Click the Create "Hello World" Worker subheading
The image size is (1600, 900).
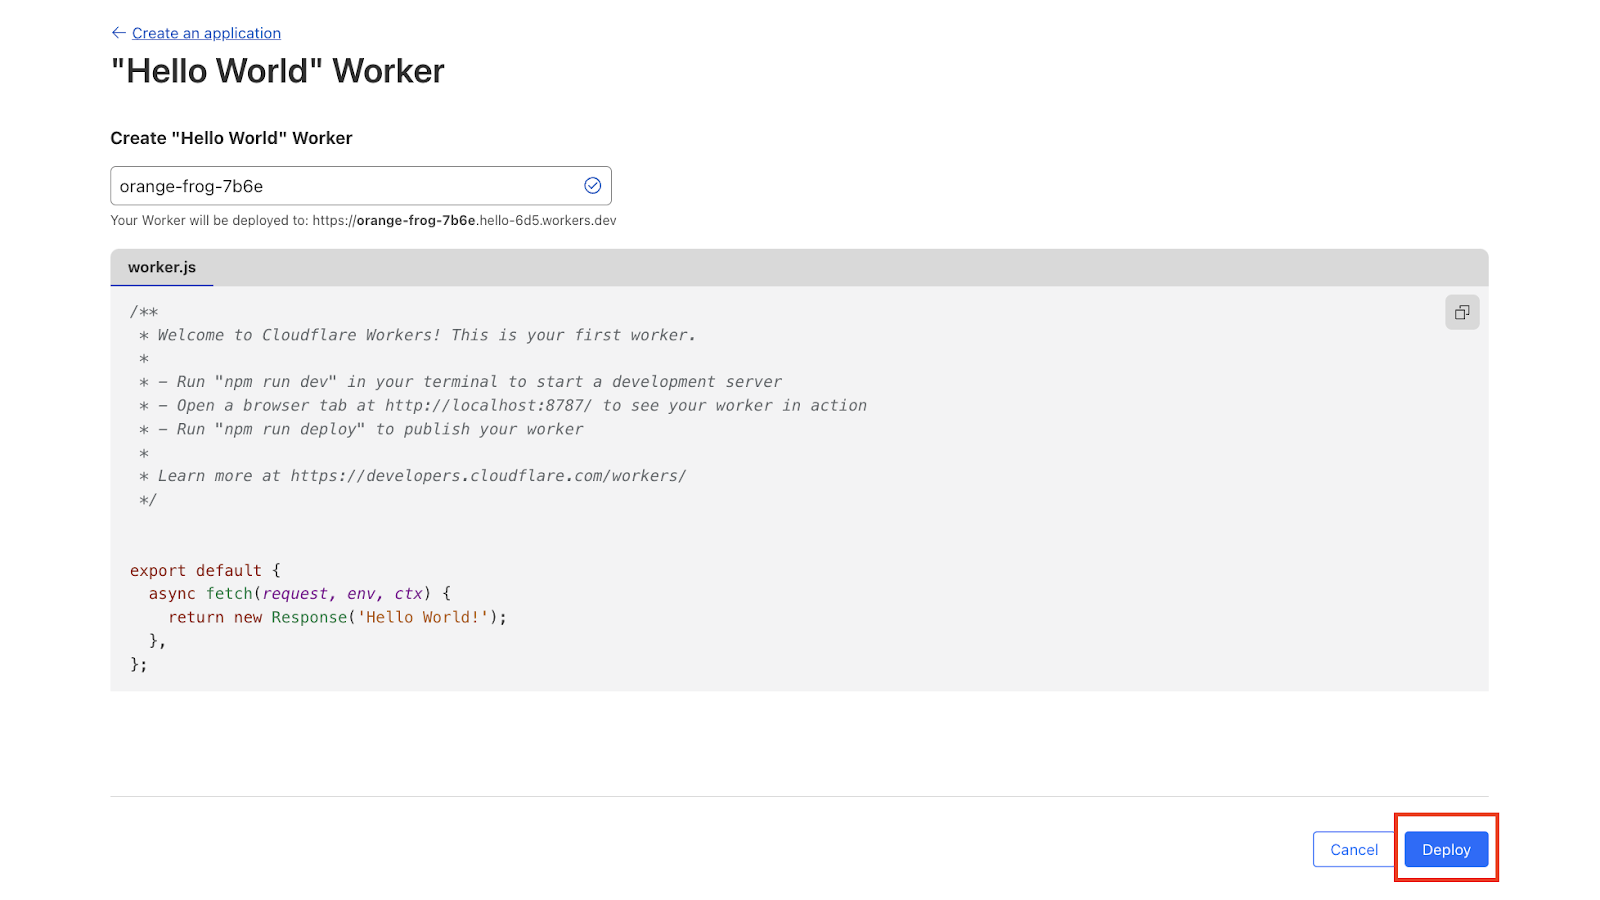231,138
